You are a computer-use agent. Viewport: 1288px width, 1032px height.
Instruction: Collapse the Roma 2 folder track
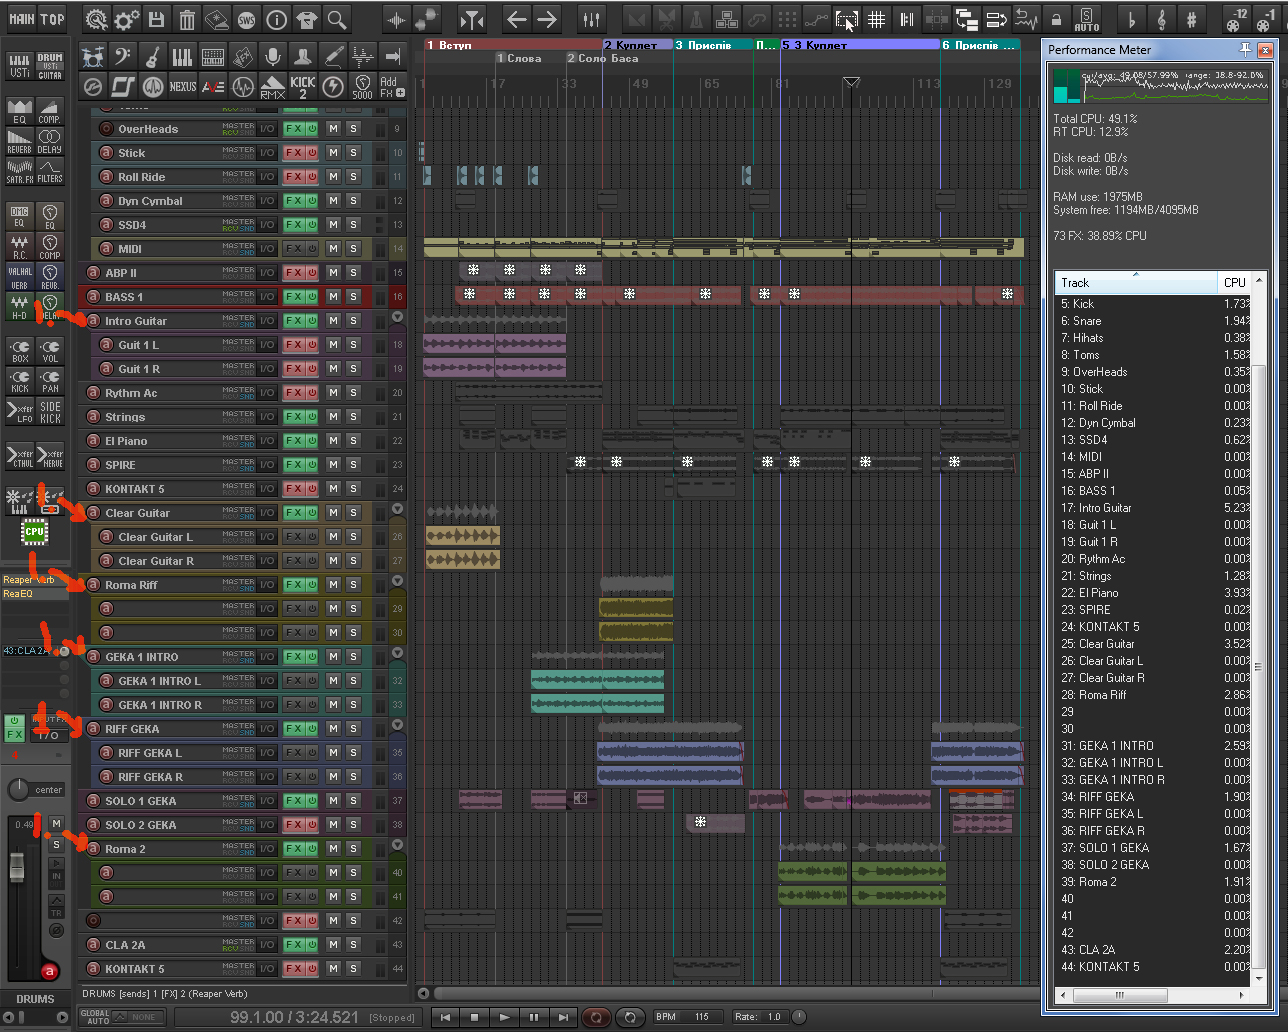pos(397,846)
